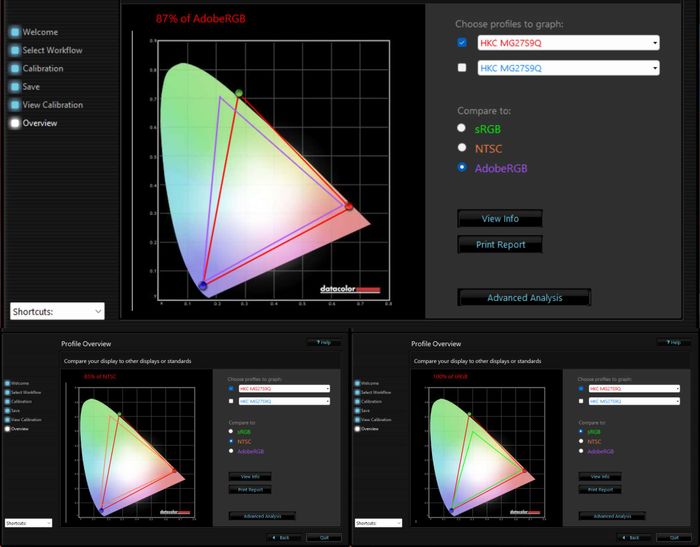
Task: Open View Calibration in the AdobeRGB window
Action: click(x=46, y=105)
